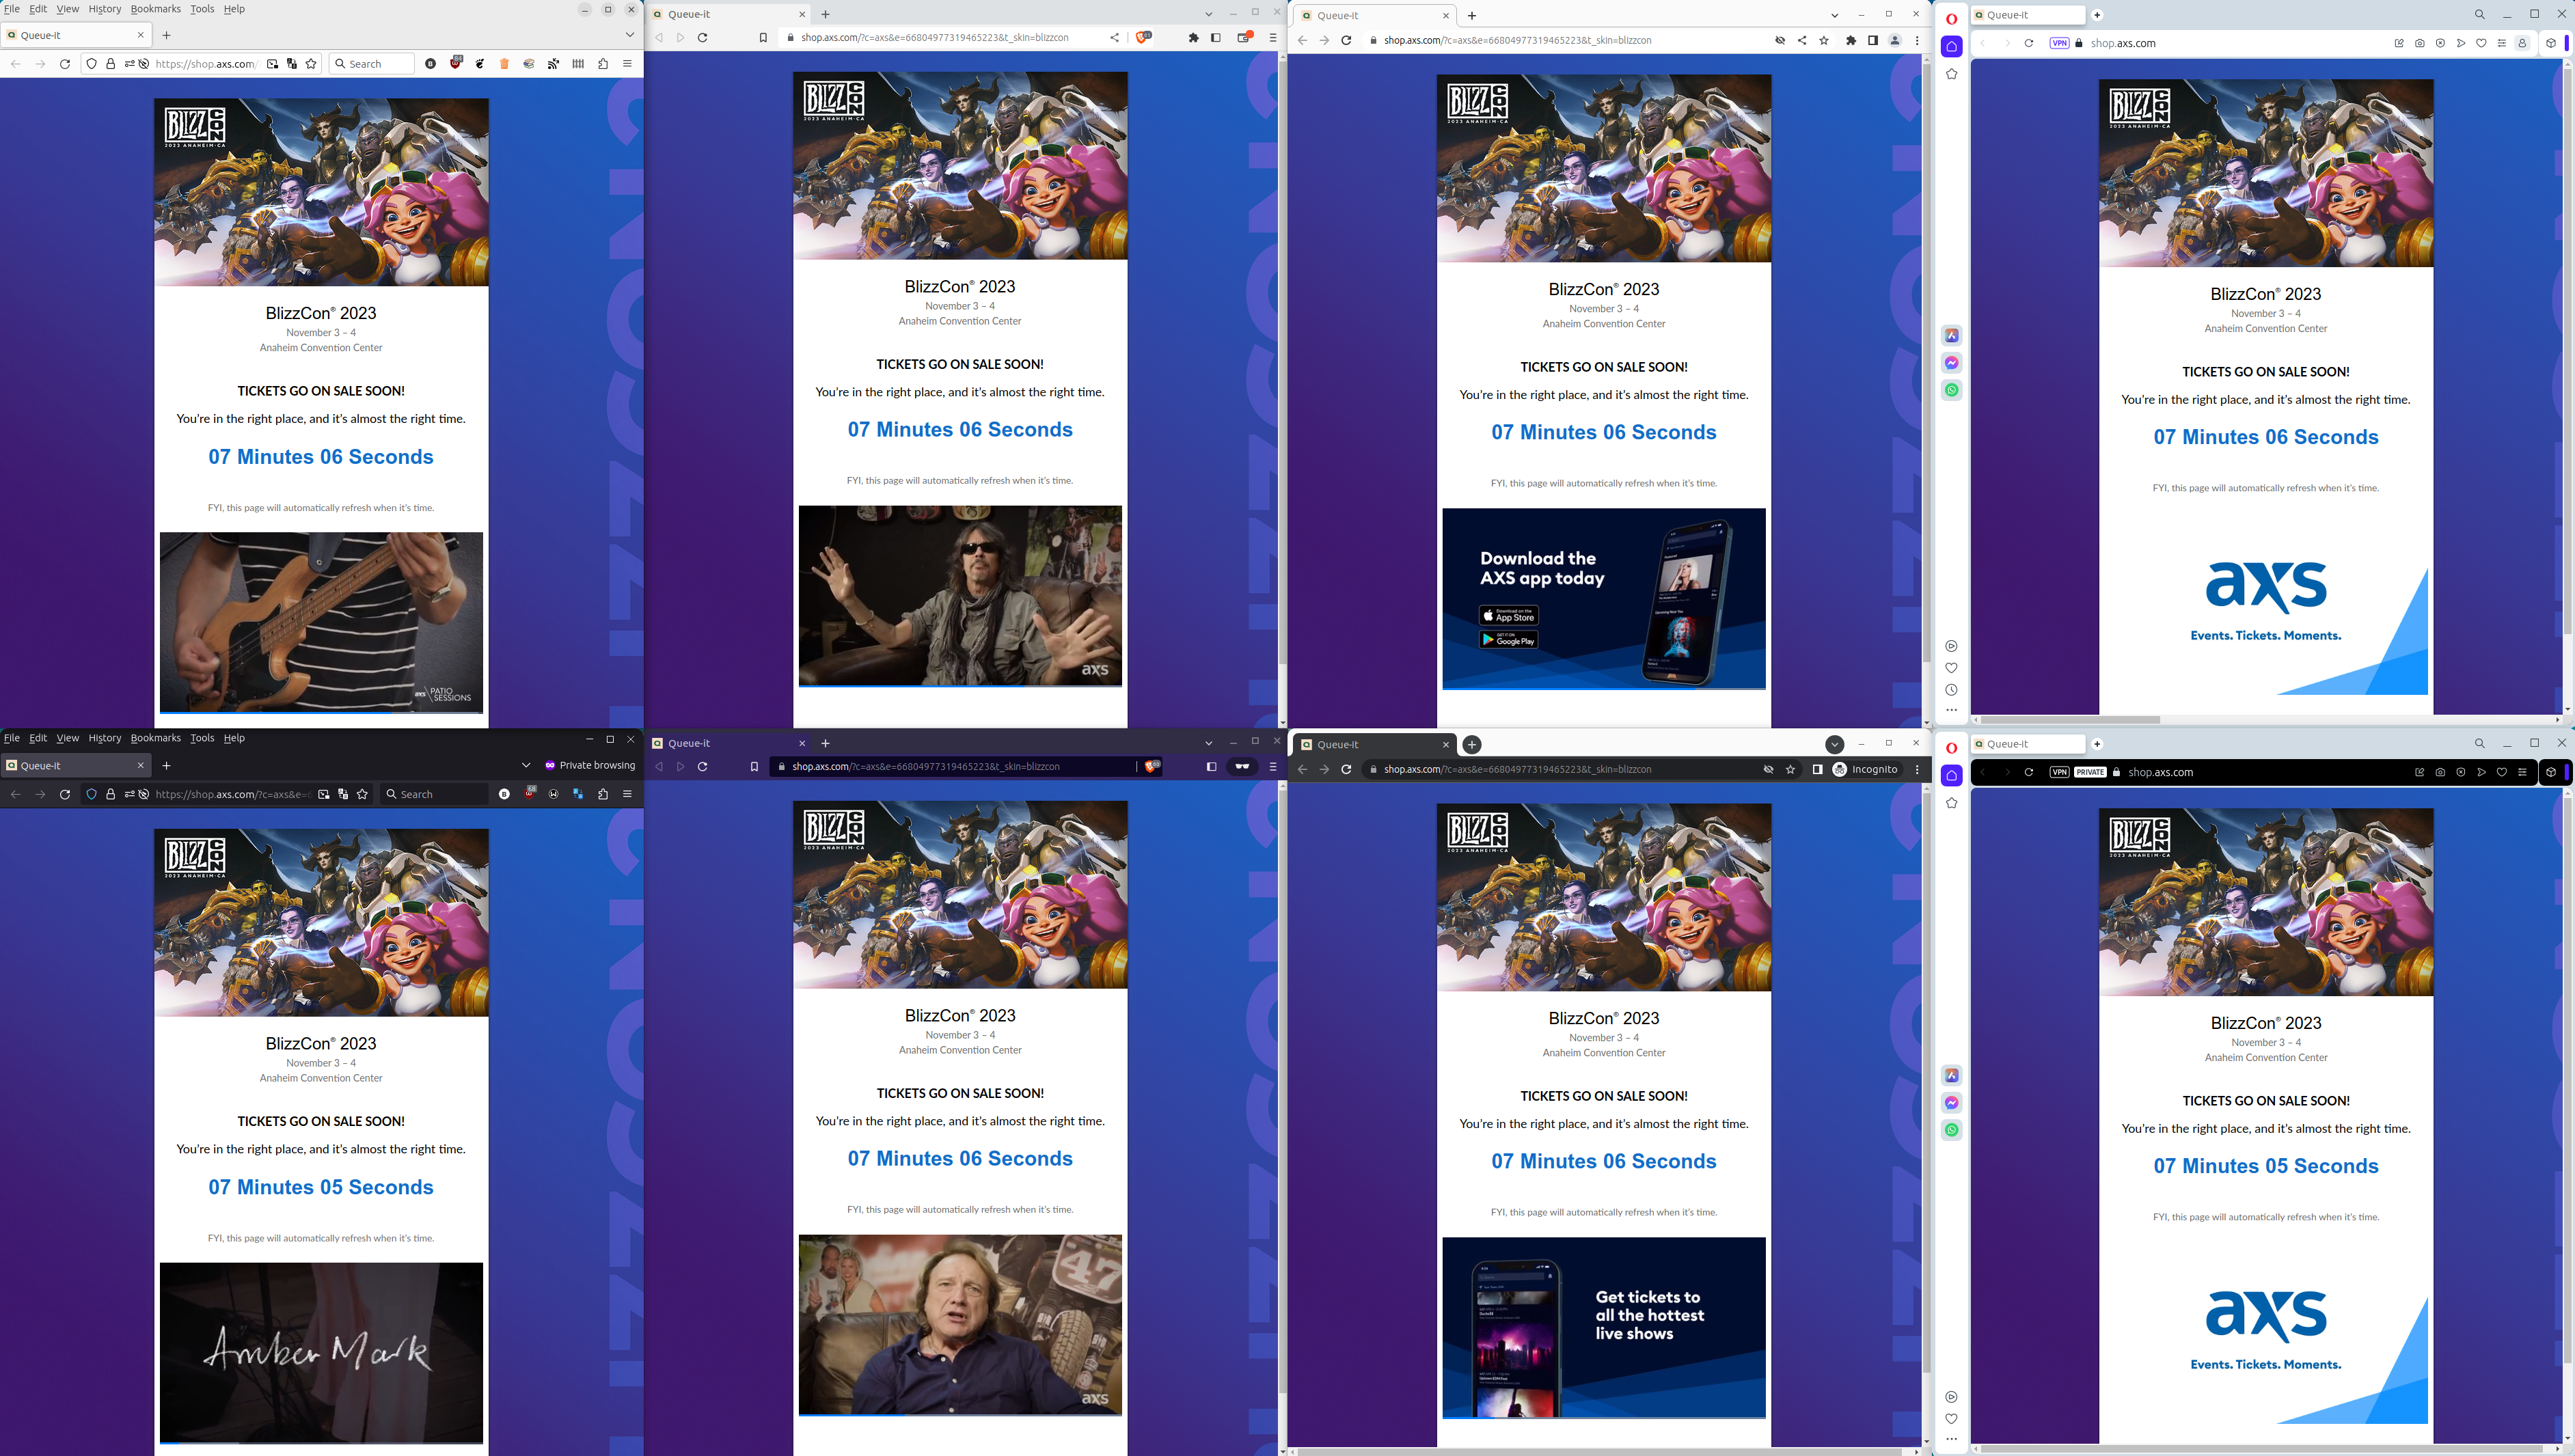Click Google Play badge in Chrome AXS ad
The image size is (2575, 1456).
1509,640
